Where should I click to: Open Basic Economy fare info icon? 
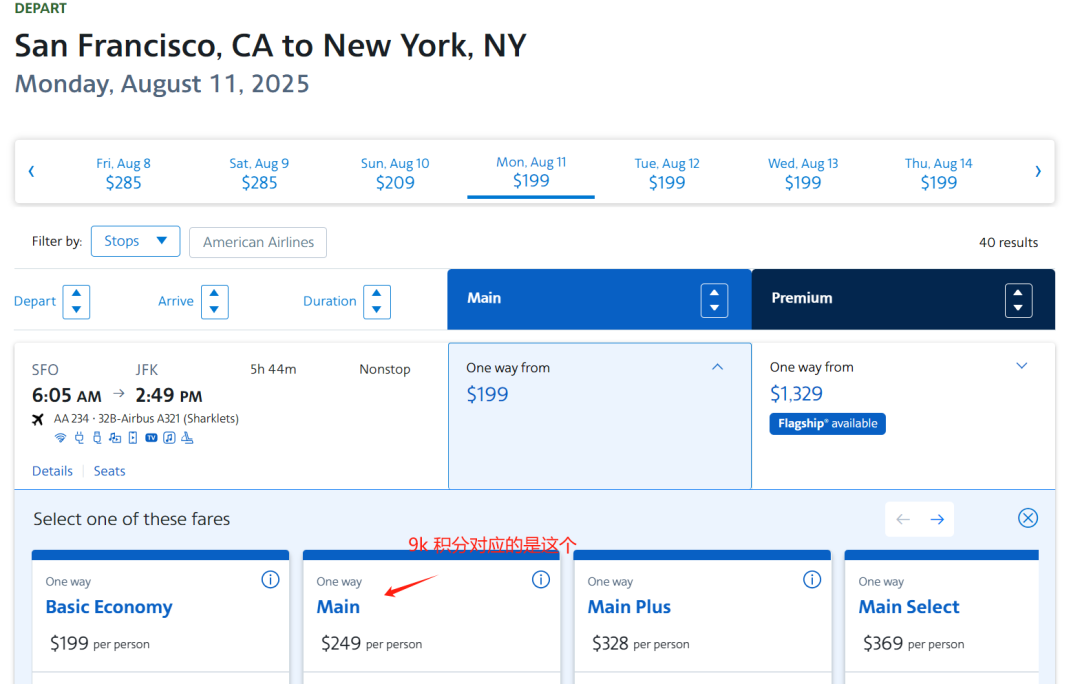(270, 580)
